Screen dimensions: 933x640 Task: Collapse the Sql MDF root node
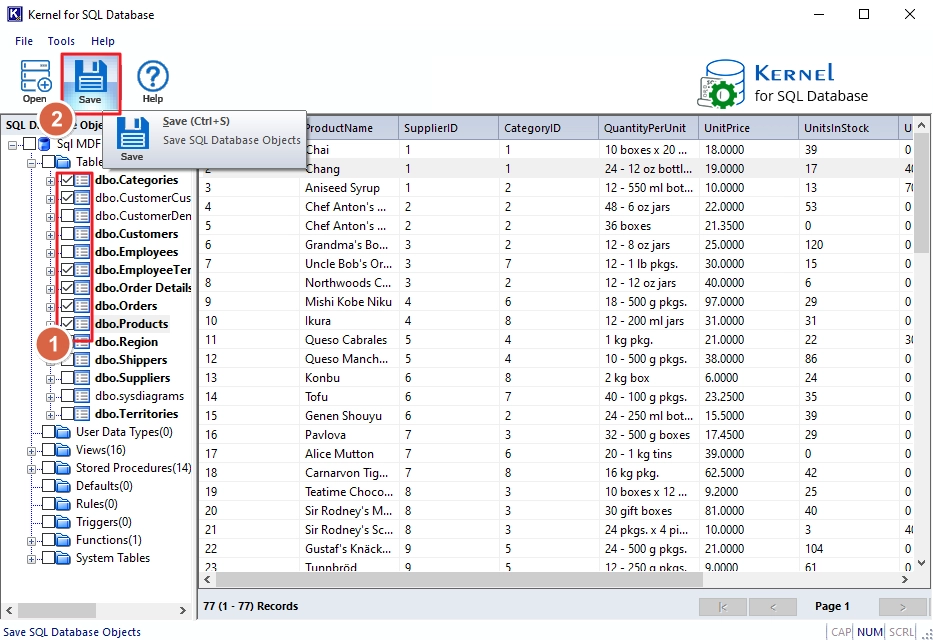12,145
